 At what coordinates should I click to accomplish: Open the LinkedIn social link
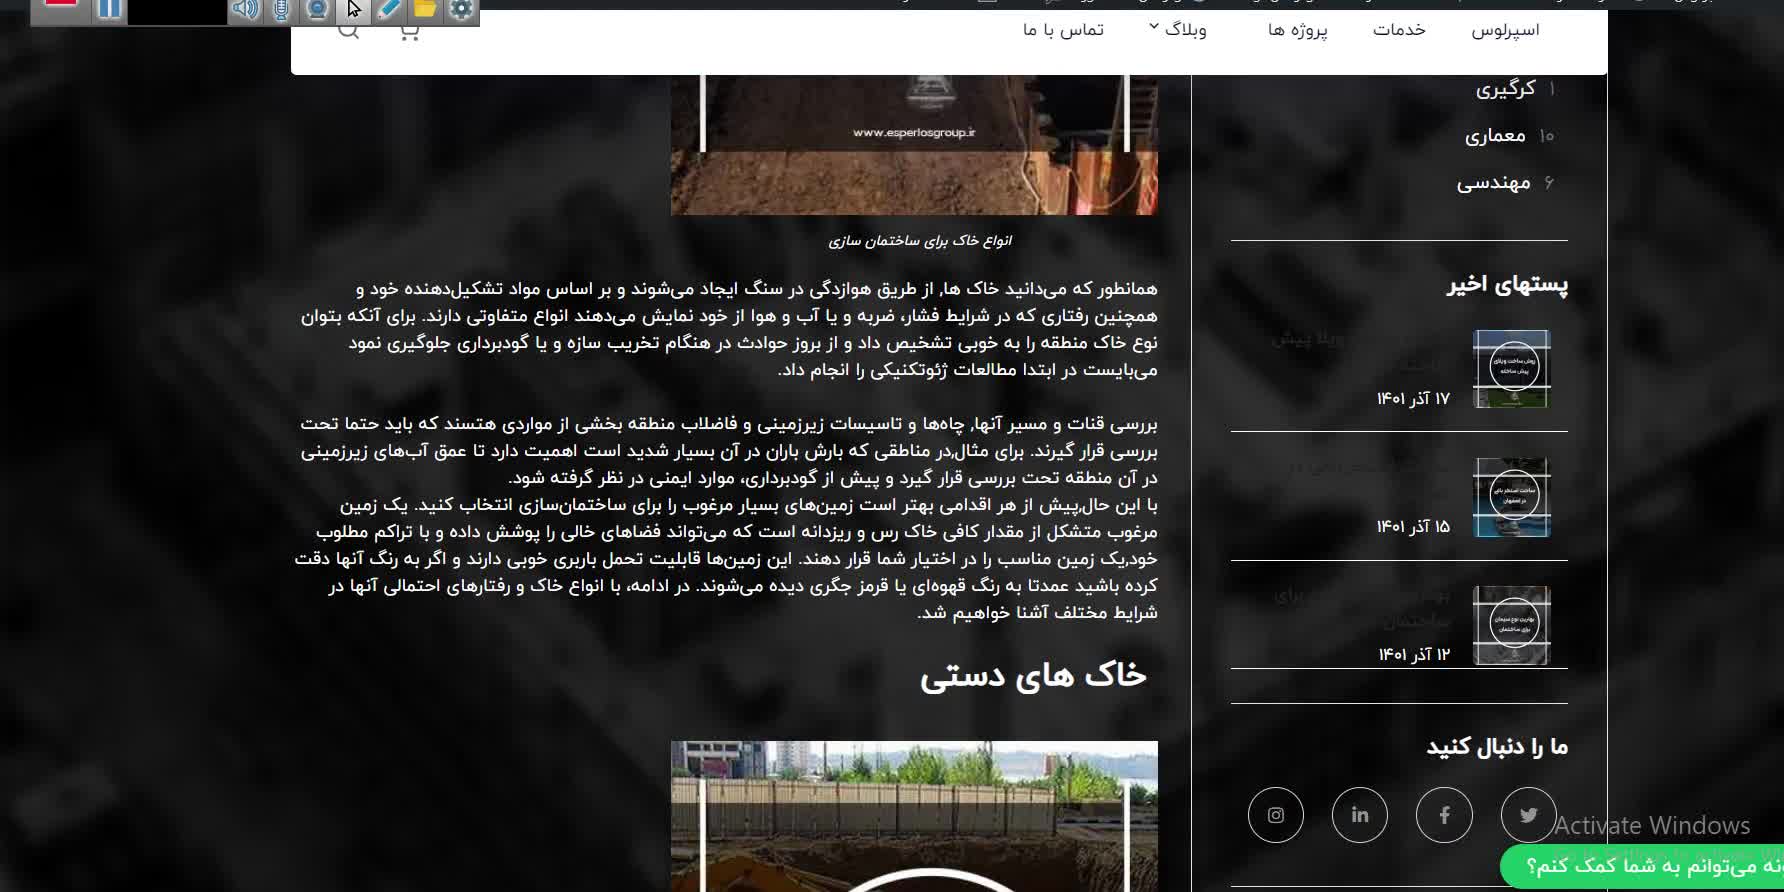coord(1359,815)
